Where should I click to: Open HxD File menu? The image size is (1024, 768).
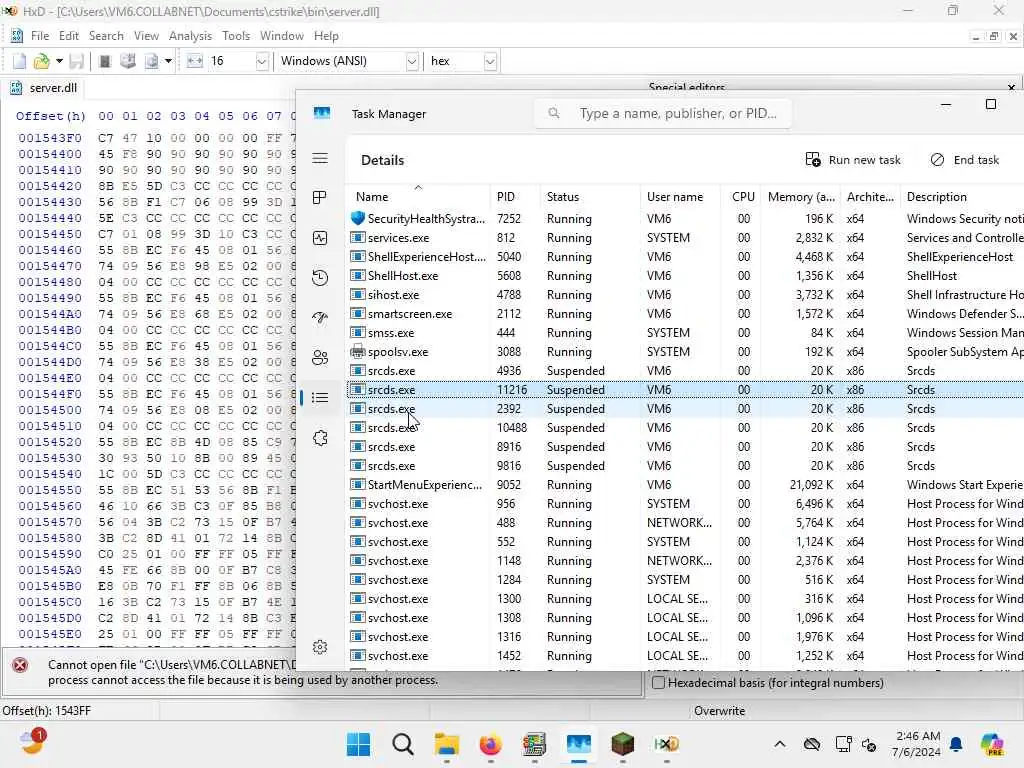[x=40, y=36]
